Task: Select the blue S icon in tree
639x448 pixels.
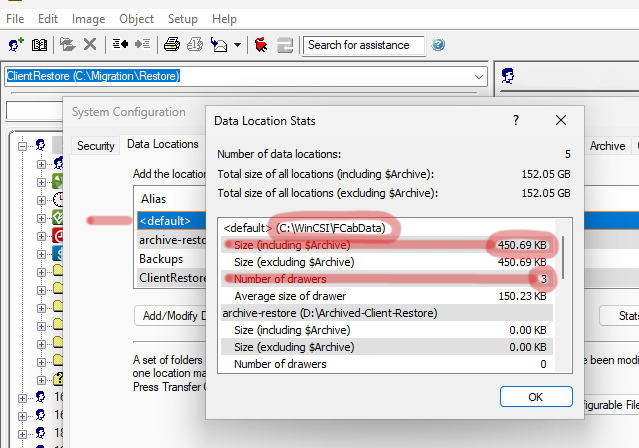Action: [58, 254]
